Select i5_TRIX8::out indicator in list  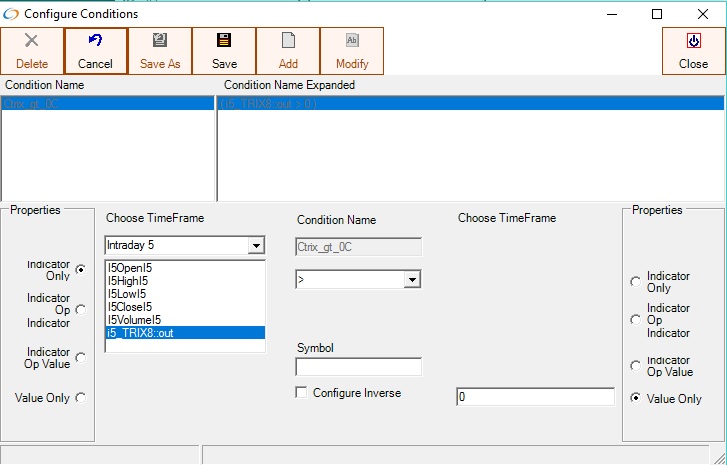click(184, 333)
